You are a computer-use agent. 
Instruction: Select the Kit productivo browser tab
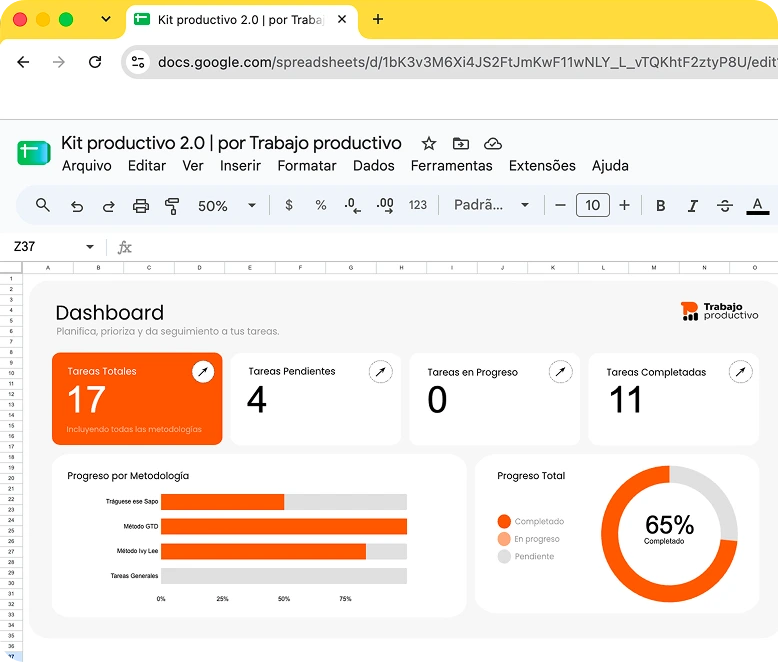pos(242,20)
